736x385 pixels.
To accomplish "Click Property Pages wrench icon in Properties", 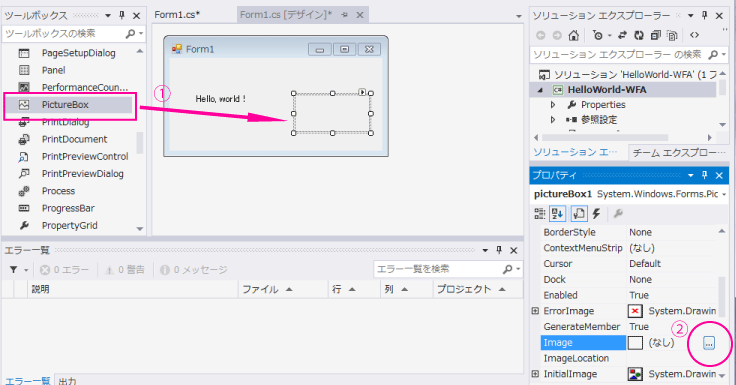I will [618, 214].
